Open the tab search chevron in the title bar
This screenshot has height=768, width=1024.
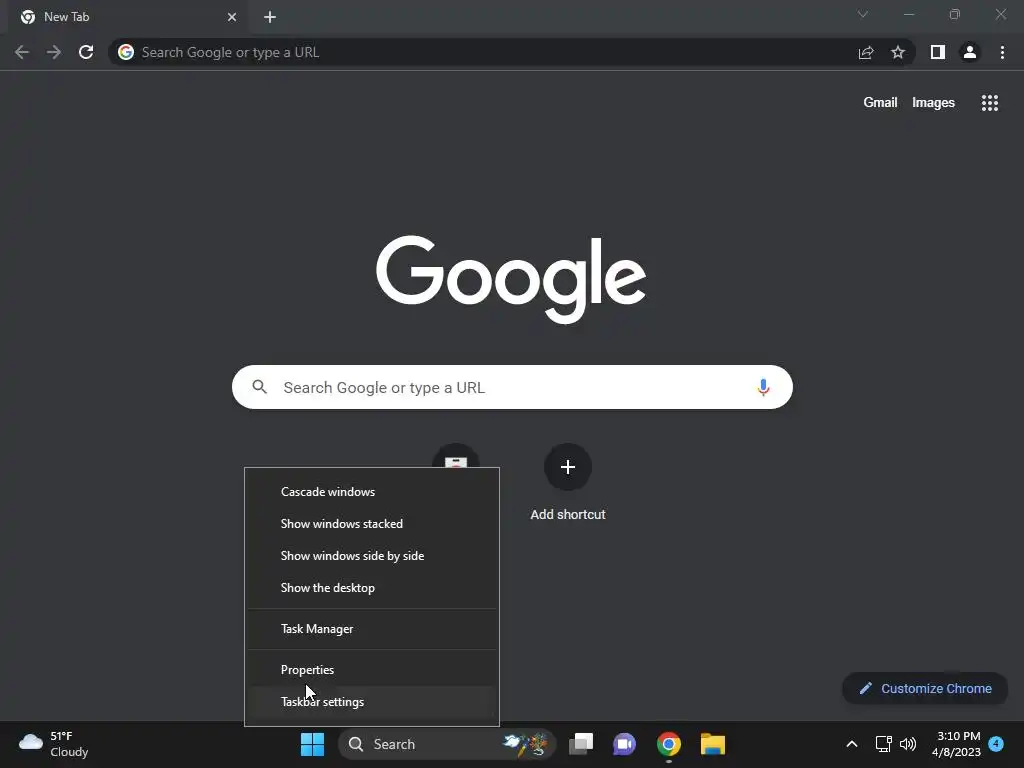[863, 14]
